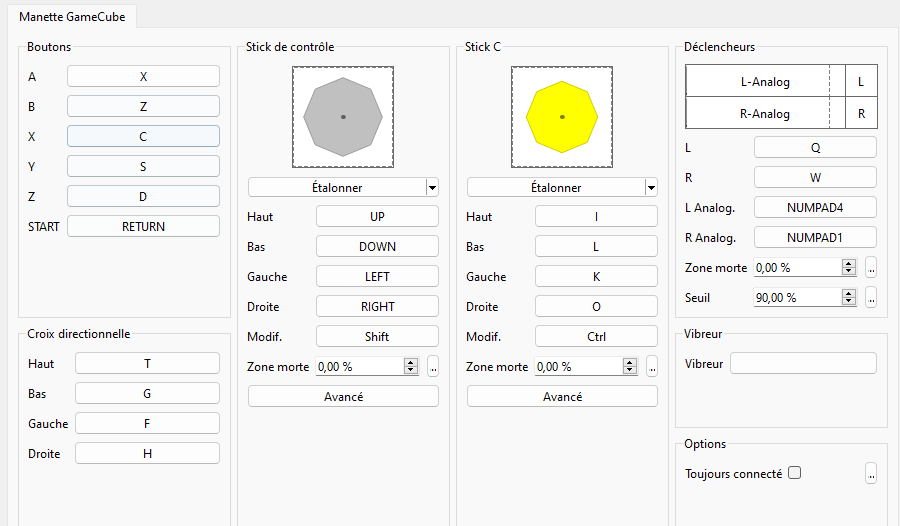Click control stick Modif. mapping Shift

tap(377, 336)
